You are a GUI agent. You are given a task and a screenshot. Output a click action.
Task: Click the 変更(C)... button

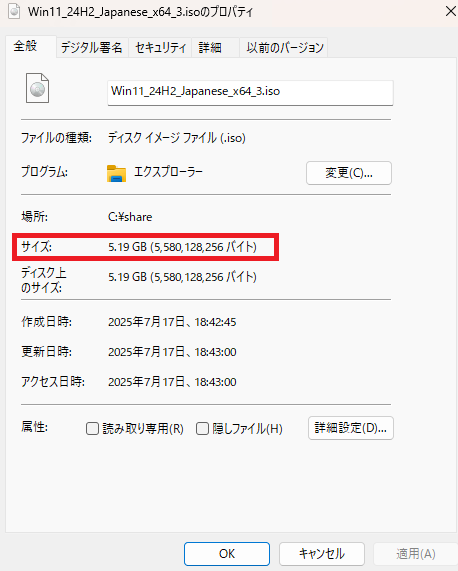click(x=349, y=173)
